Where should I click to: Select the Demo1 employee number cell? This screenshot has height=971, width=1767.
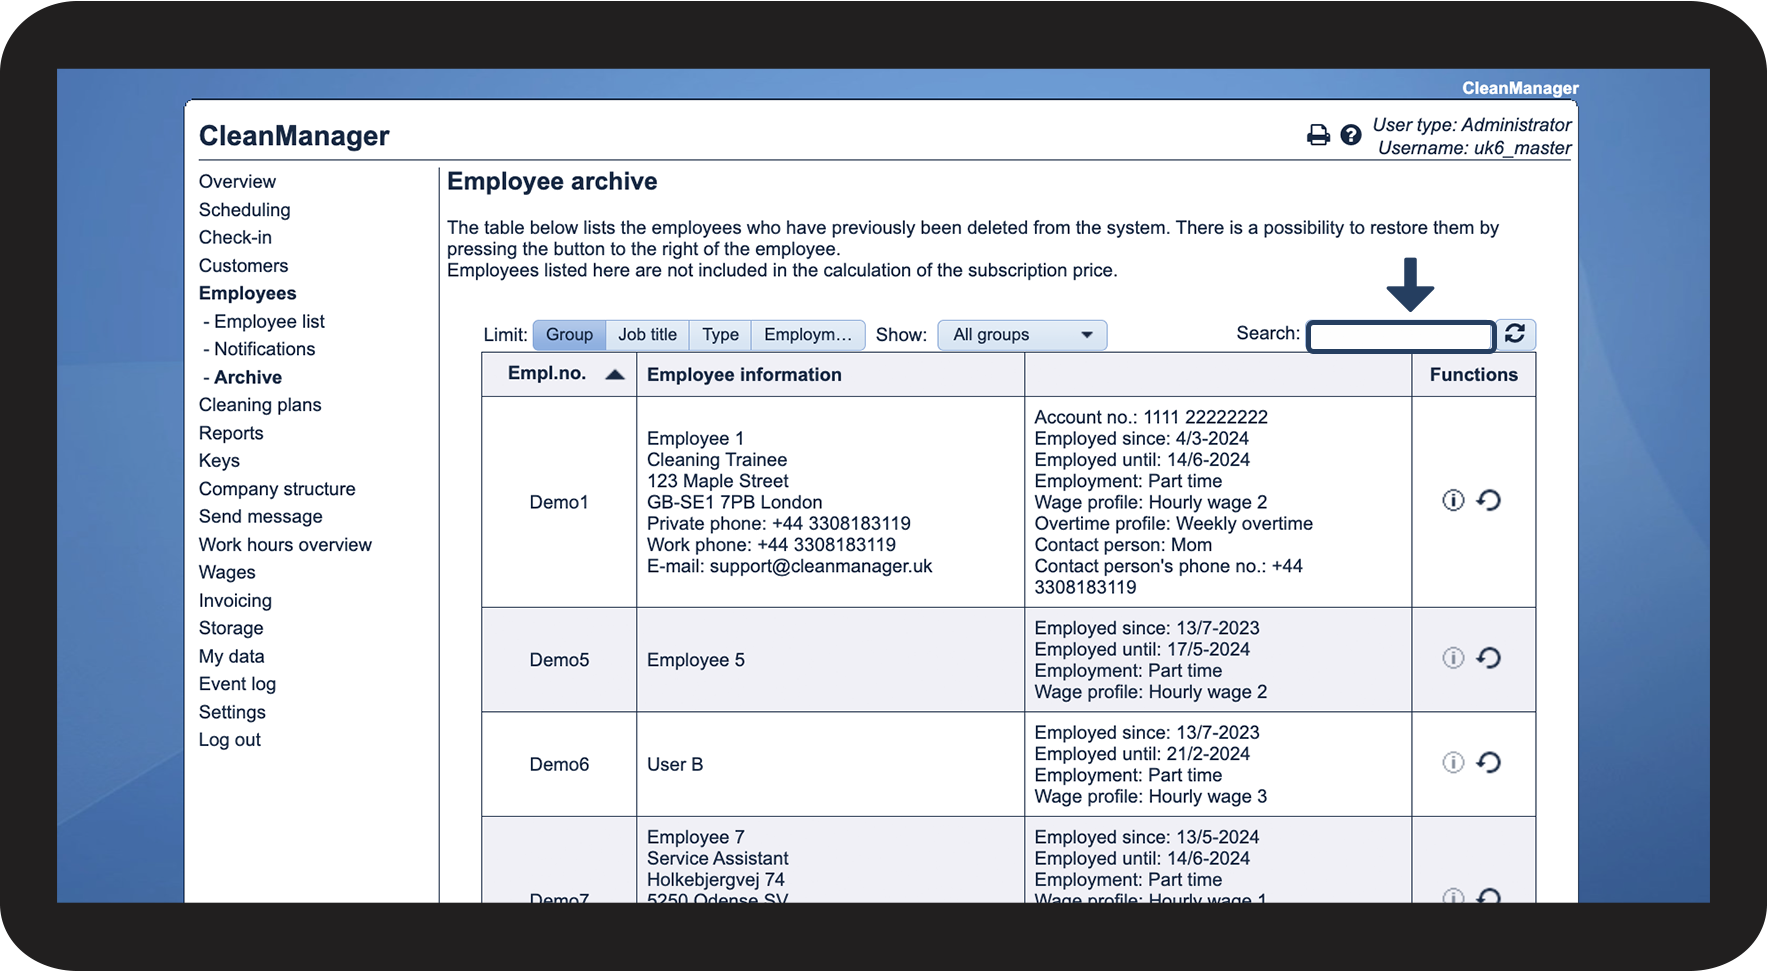(x=559, y=502)
